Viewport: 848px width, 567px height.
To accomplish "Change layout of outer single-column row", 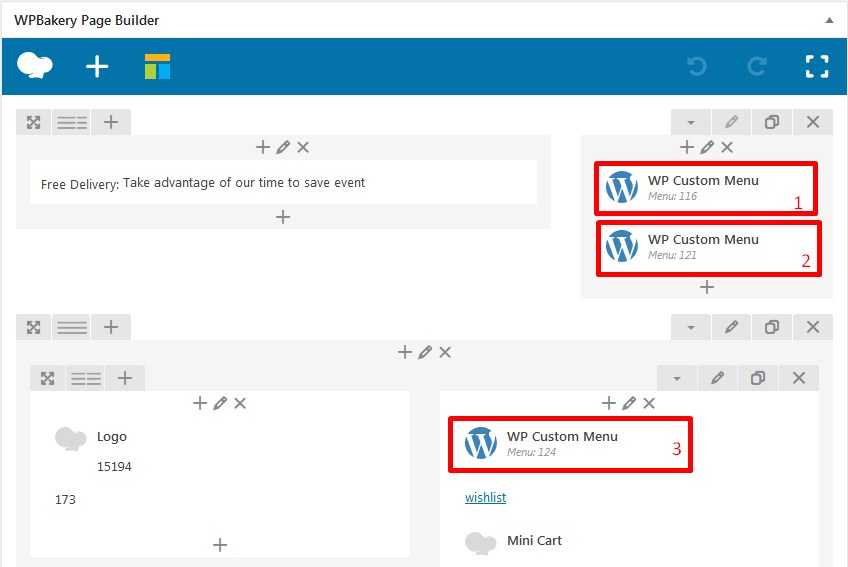I will 72,327.
